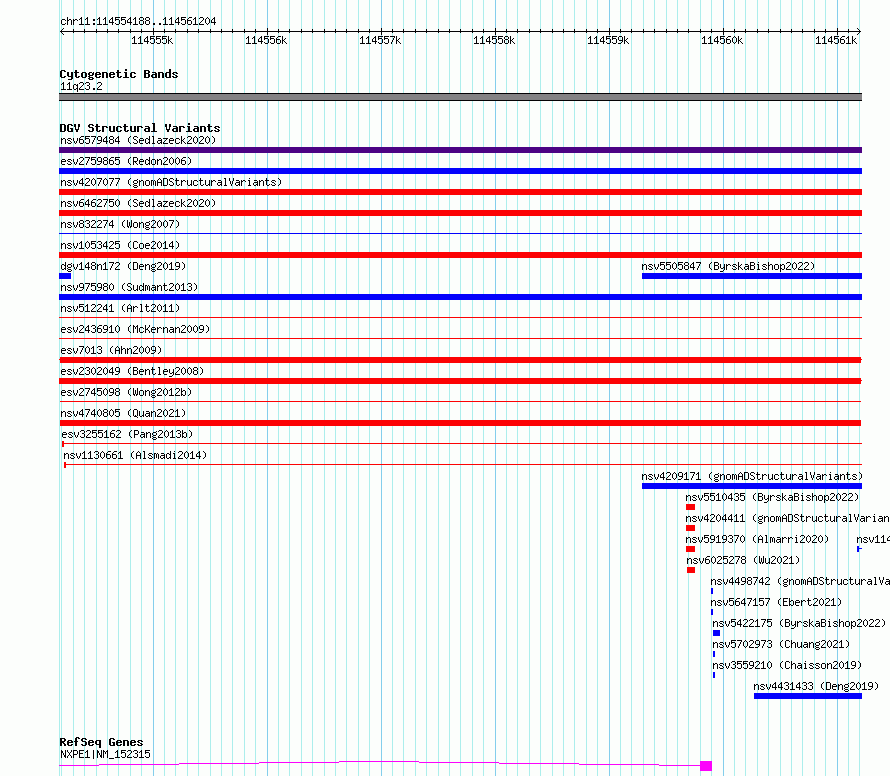This screenshot has width=890, height=776.
Task: Click the red nsv5510435 variant block
Action: point(690,507)
